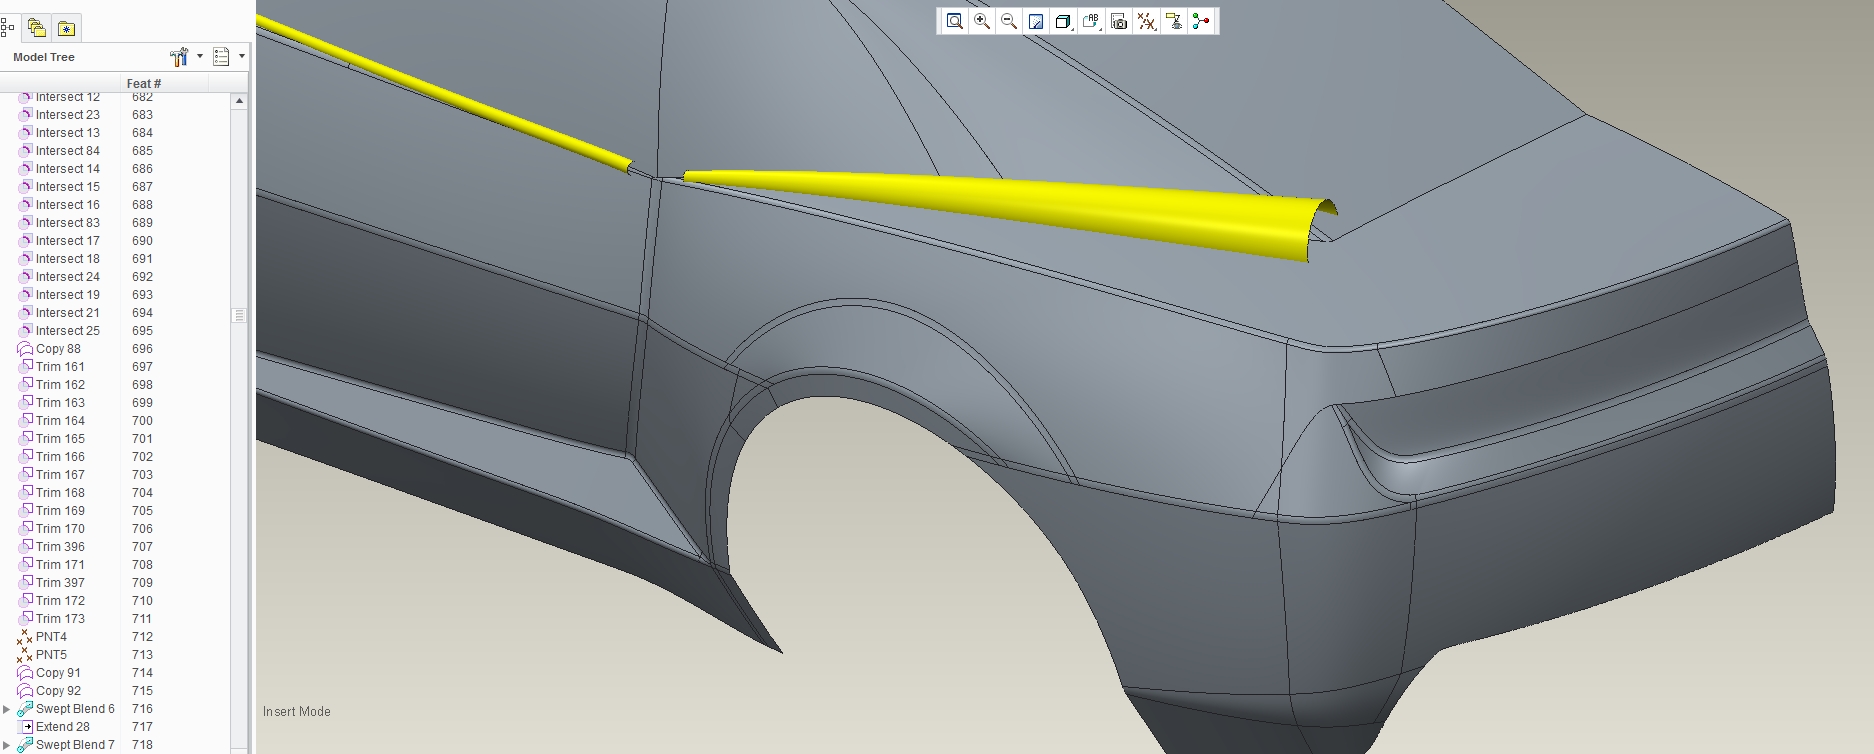Select the Swept Blend 6 feature
The height and width of the screenshot is (754, 1874).
coord(75,709)
